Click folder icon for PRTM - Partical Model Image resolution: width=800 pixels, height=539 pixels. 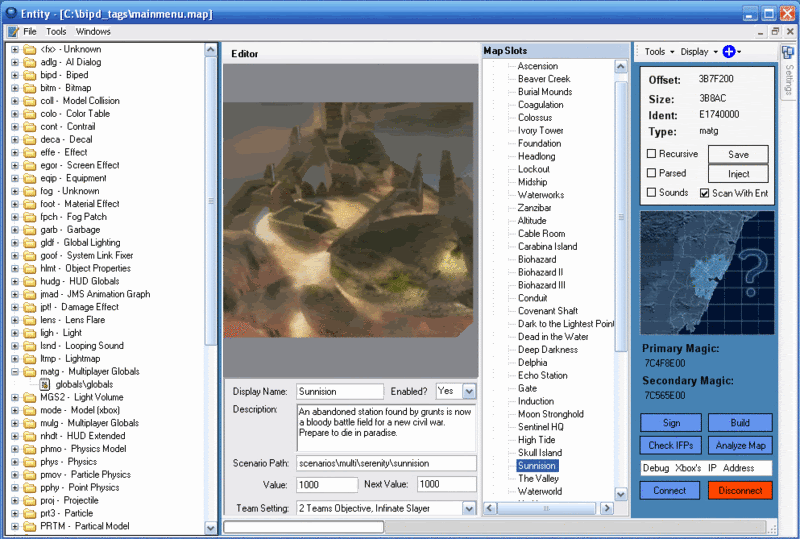[x=30, y=526]
